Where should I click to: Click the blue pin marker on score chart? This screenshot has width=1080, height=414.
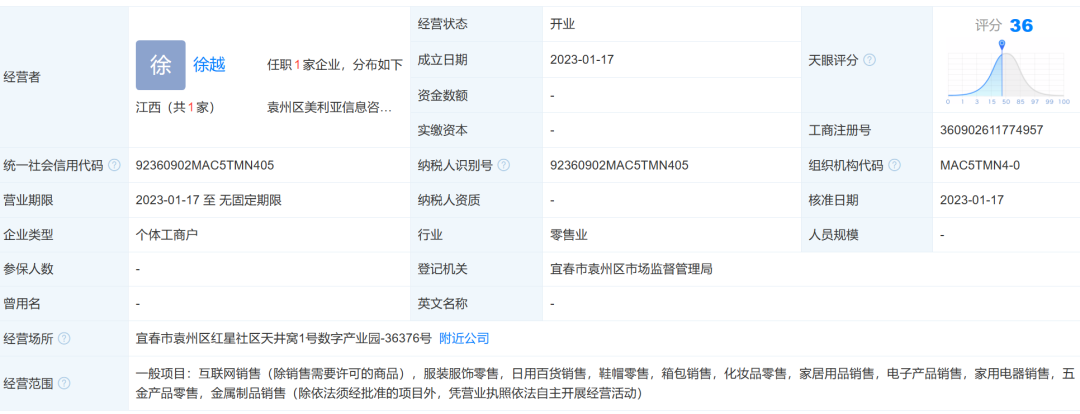pos(1001,46)
